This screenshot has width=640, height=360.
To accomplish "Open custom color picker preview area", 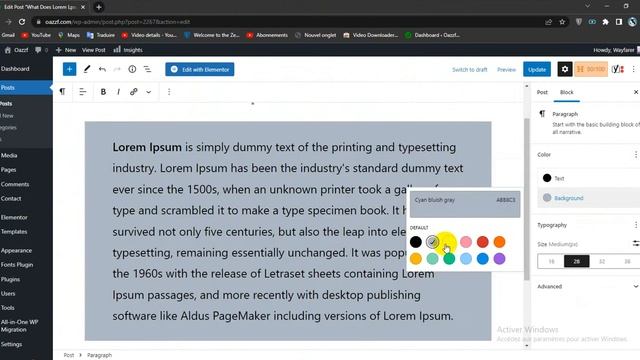I will coord(465,204).
